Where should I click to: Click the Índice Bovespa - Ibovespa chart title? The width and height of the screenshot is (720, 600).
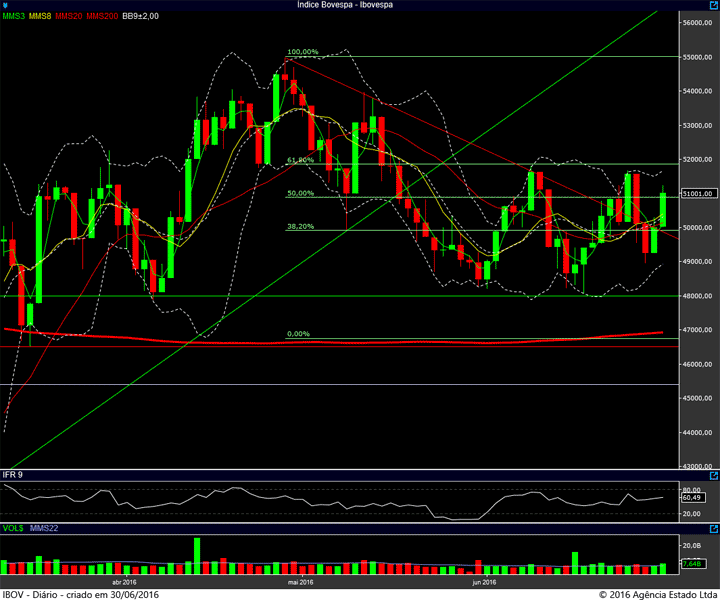click(x=344, y=5)
